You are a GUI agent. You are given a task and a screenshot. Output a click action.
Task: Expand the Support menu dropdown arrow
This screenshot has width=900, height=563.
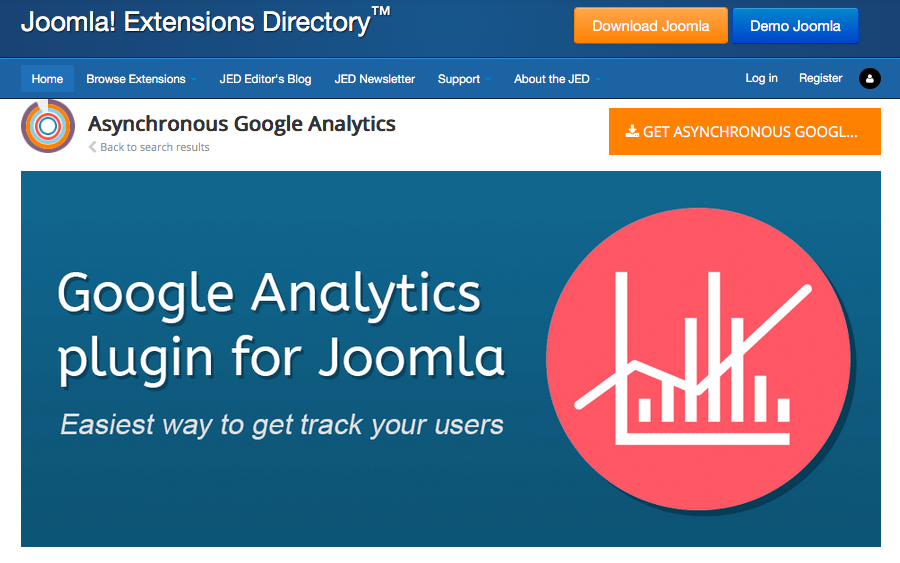coord(488,79)
